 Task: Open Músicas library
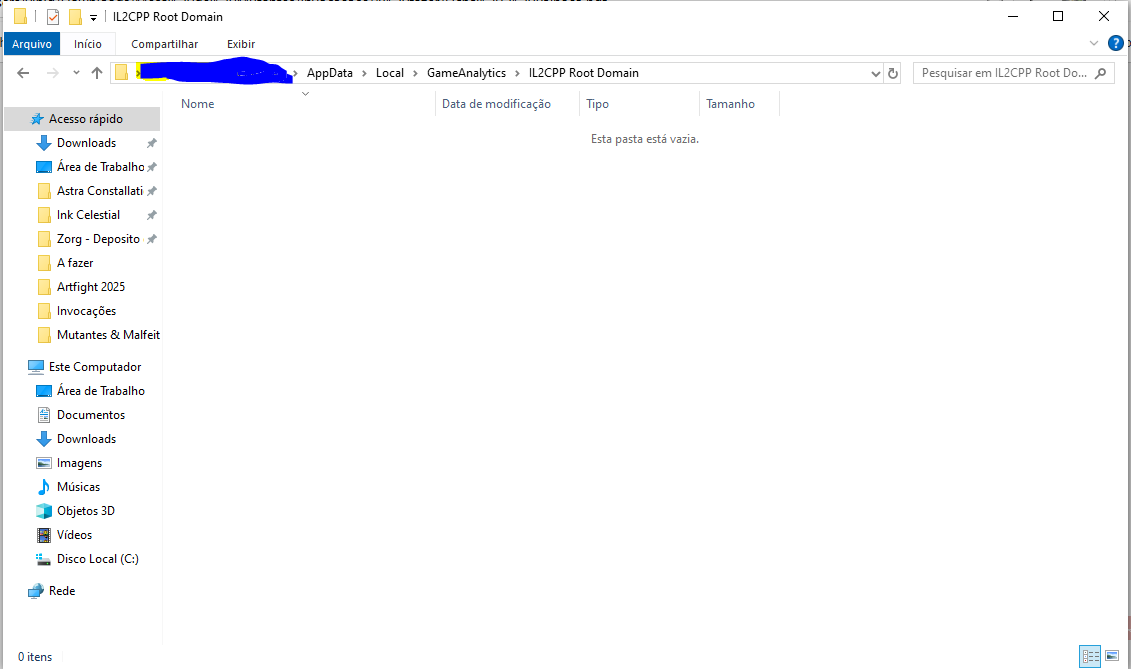78,486
